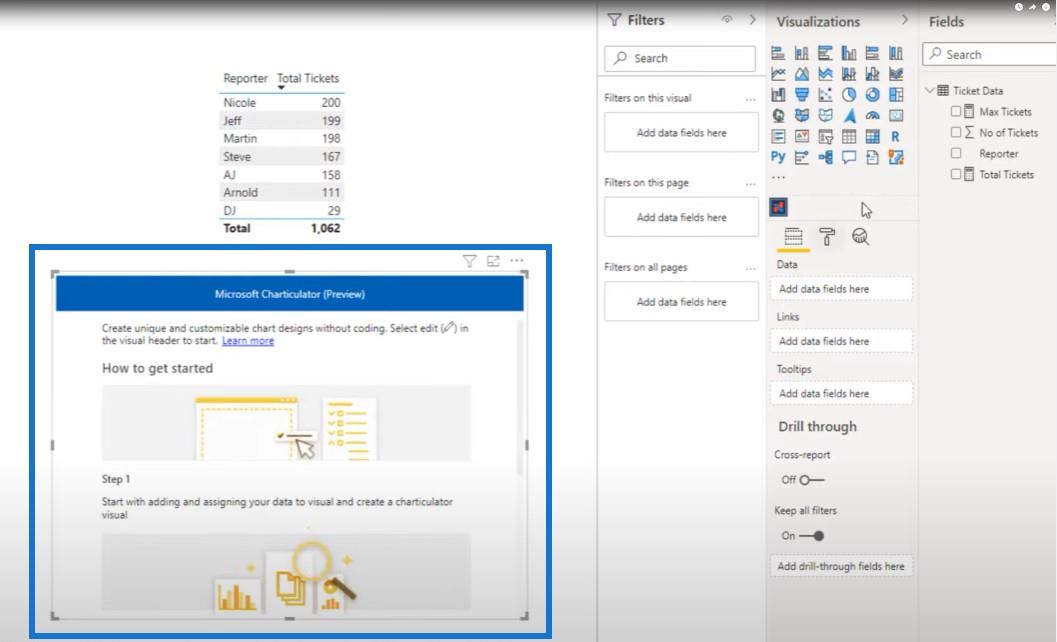This screenshot has height=642, width=1057.
Task: Open filter icon in visual header
Action: tap(470, 261)
